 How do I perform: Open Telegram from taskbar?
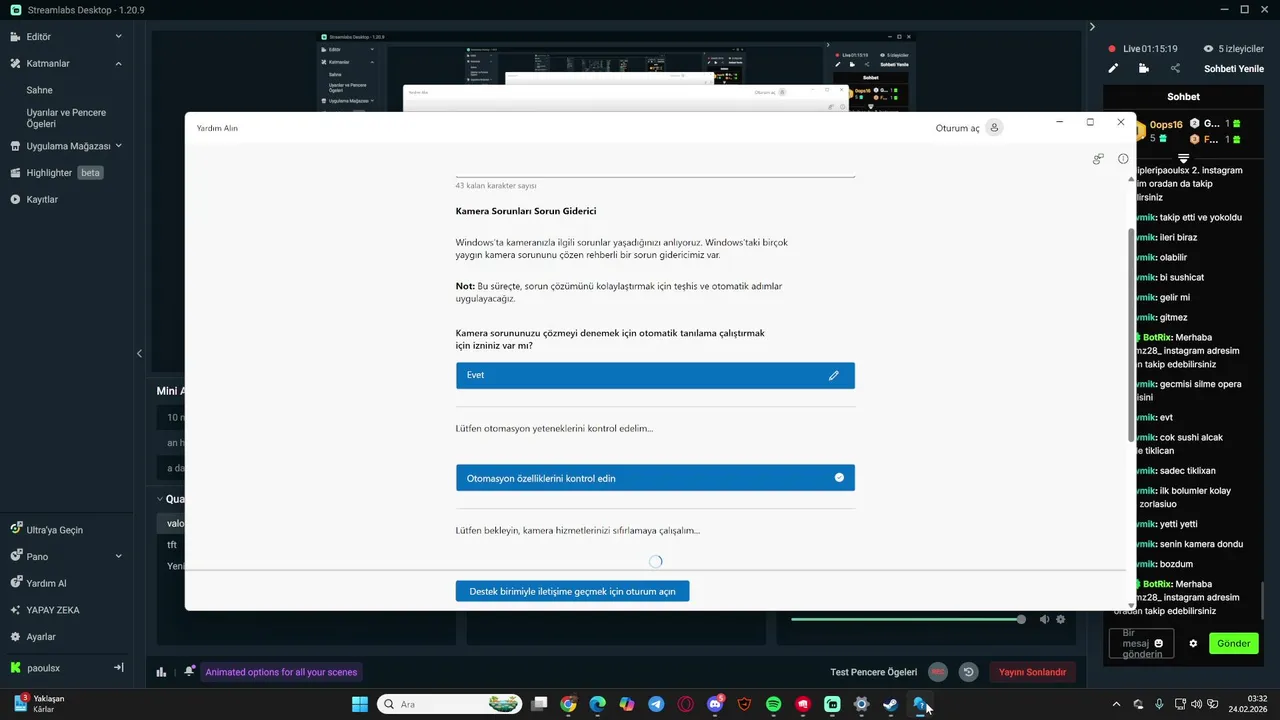pyautogui.click(x=656, y=704)
